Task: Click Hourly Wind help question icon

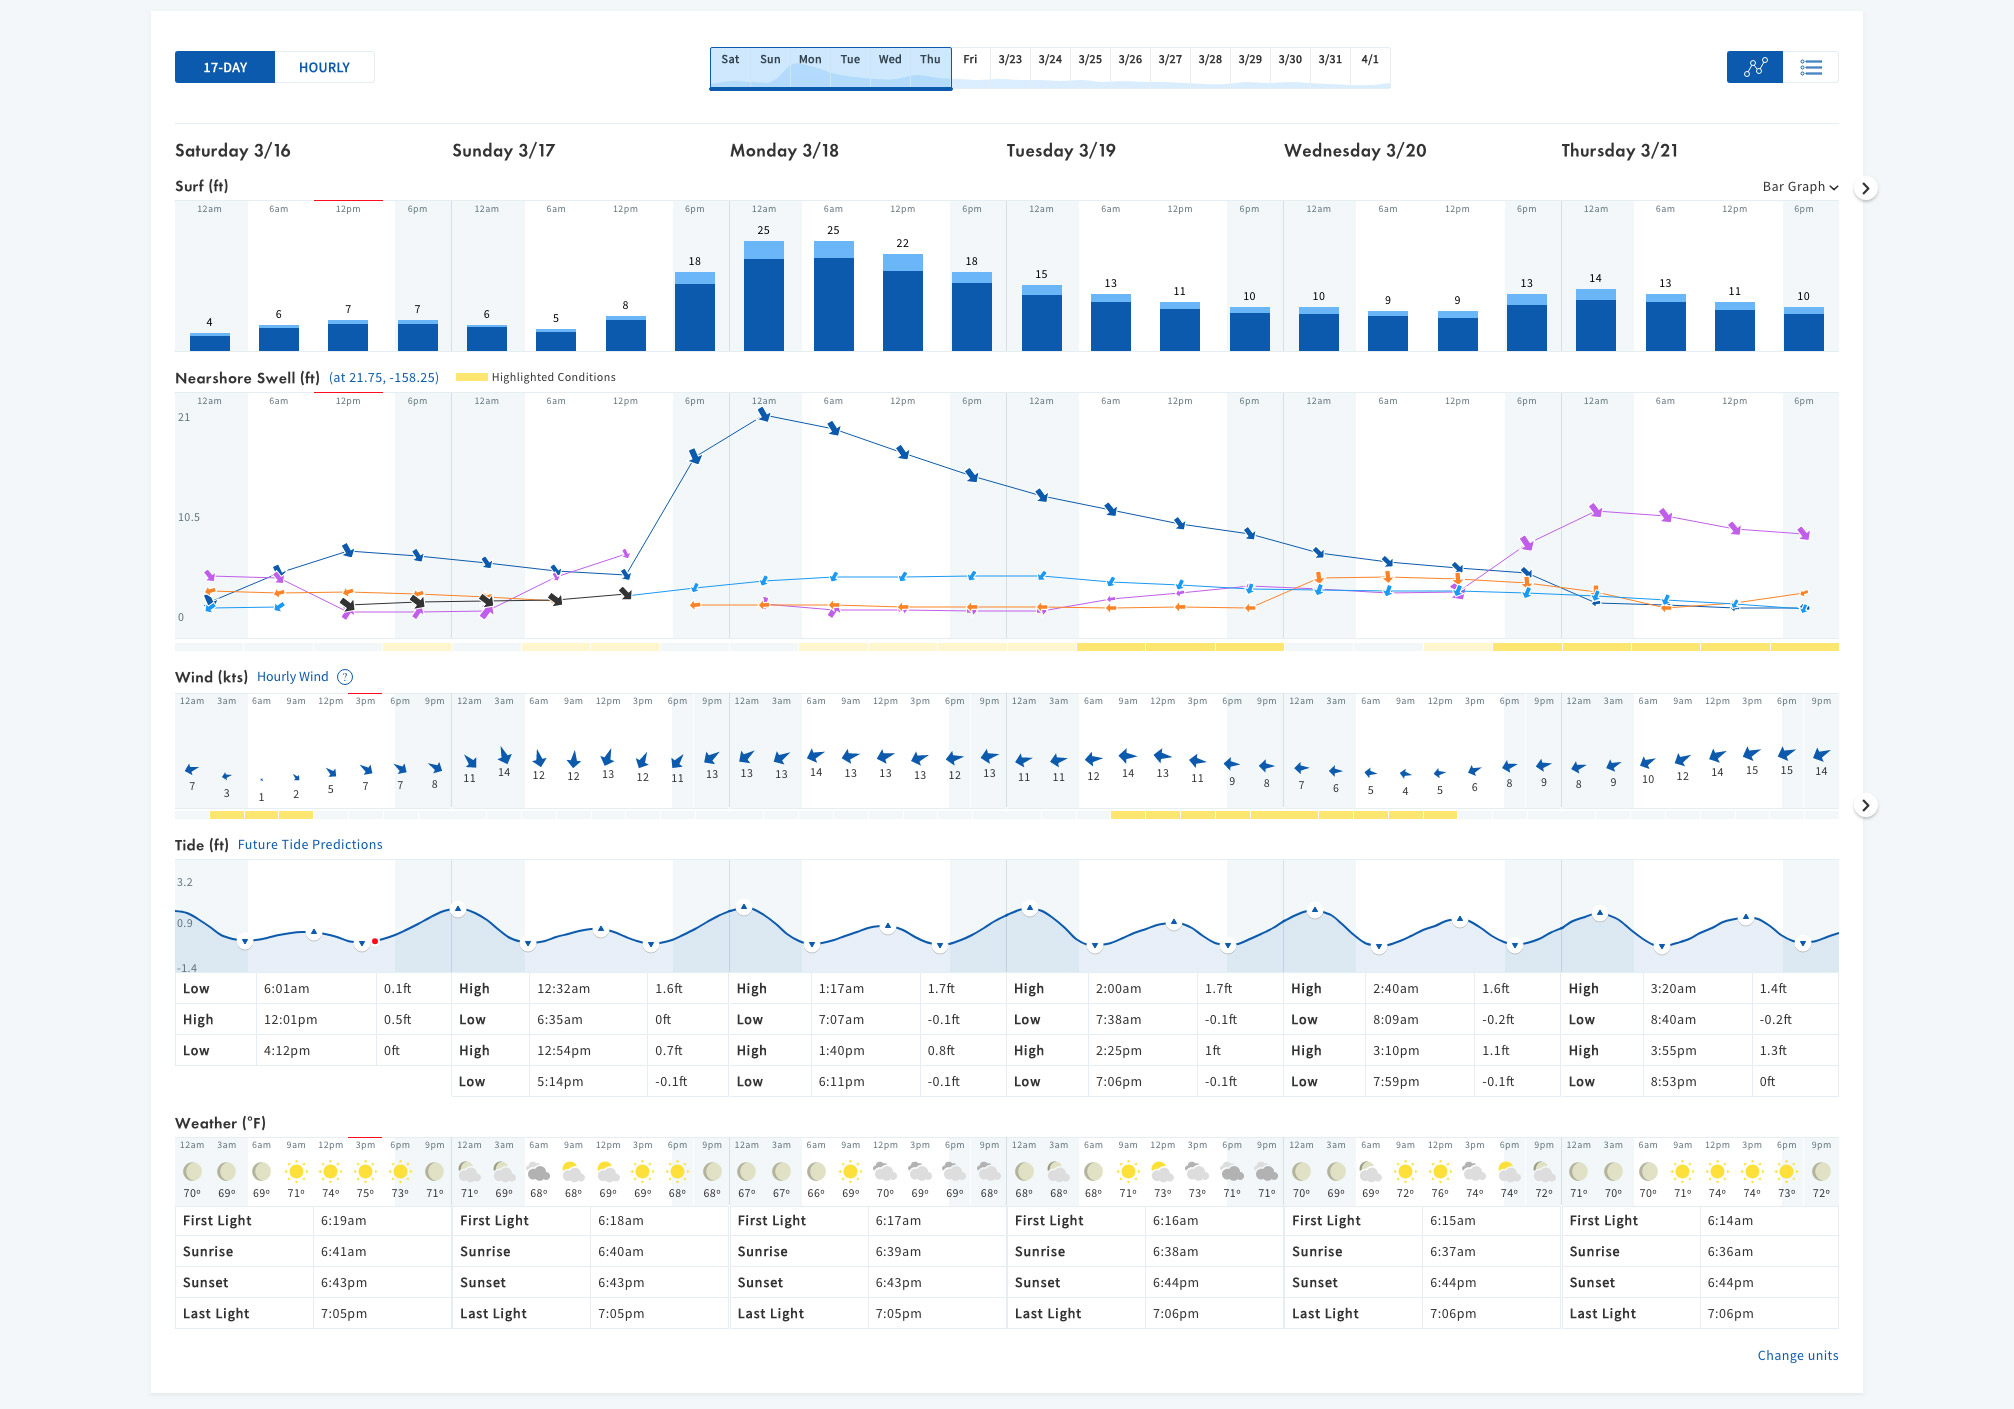Action: pyautogui.click(x=345, y=677)
